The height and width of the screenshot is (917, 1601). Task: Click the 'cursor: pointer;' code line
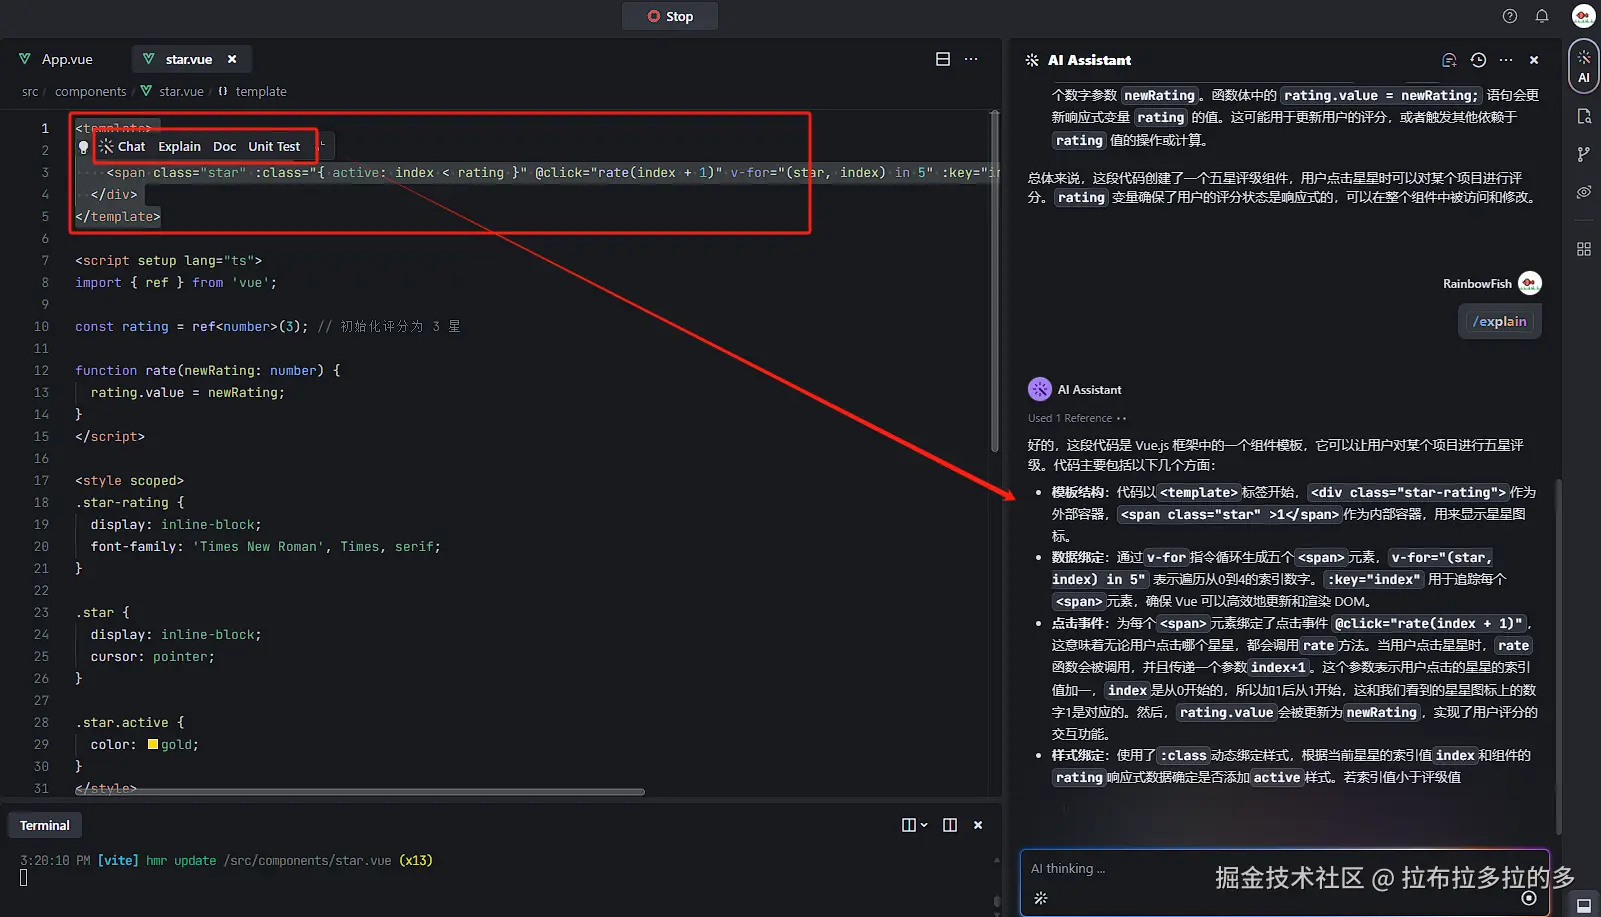tap(152, 656)
